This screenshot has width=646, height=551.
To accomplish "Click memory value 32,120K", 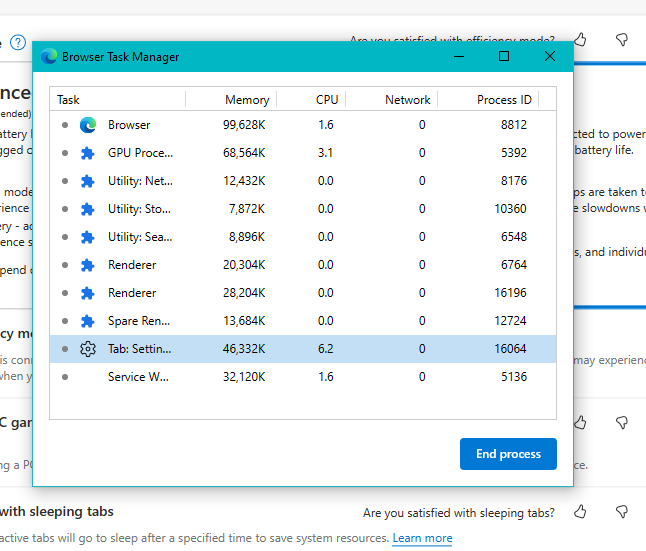I will click(x=244, y=377).
